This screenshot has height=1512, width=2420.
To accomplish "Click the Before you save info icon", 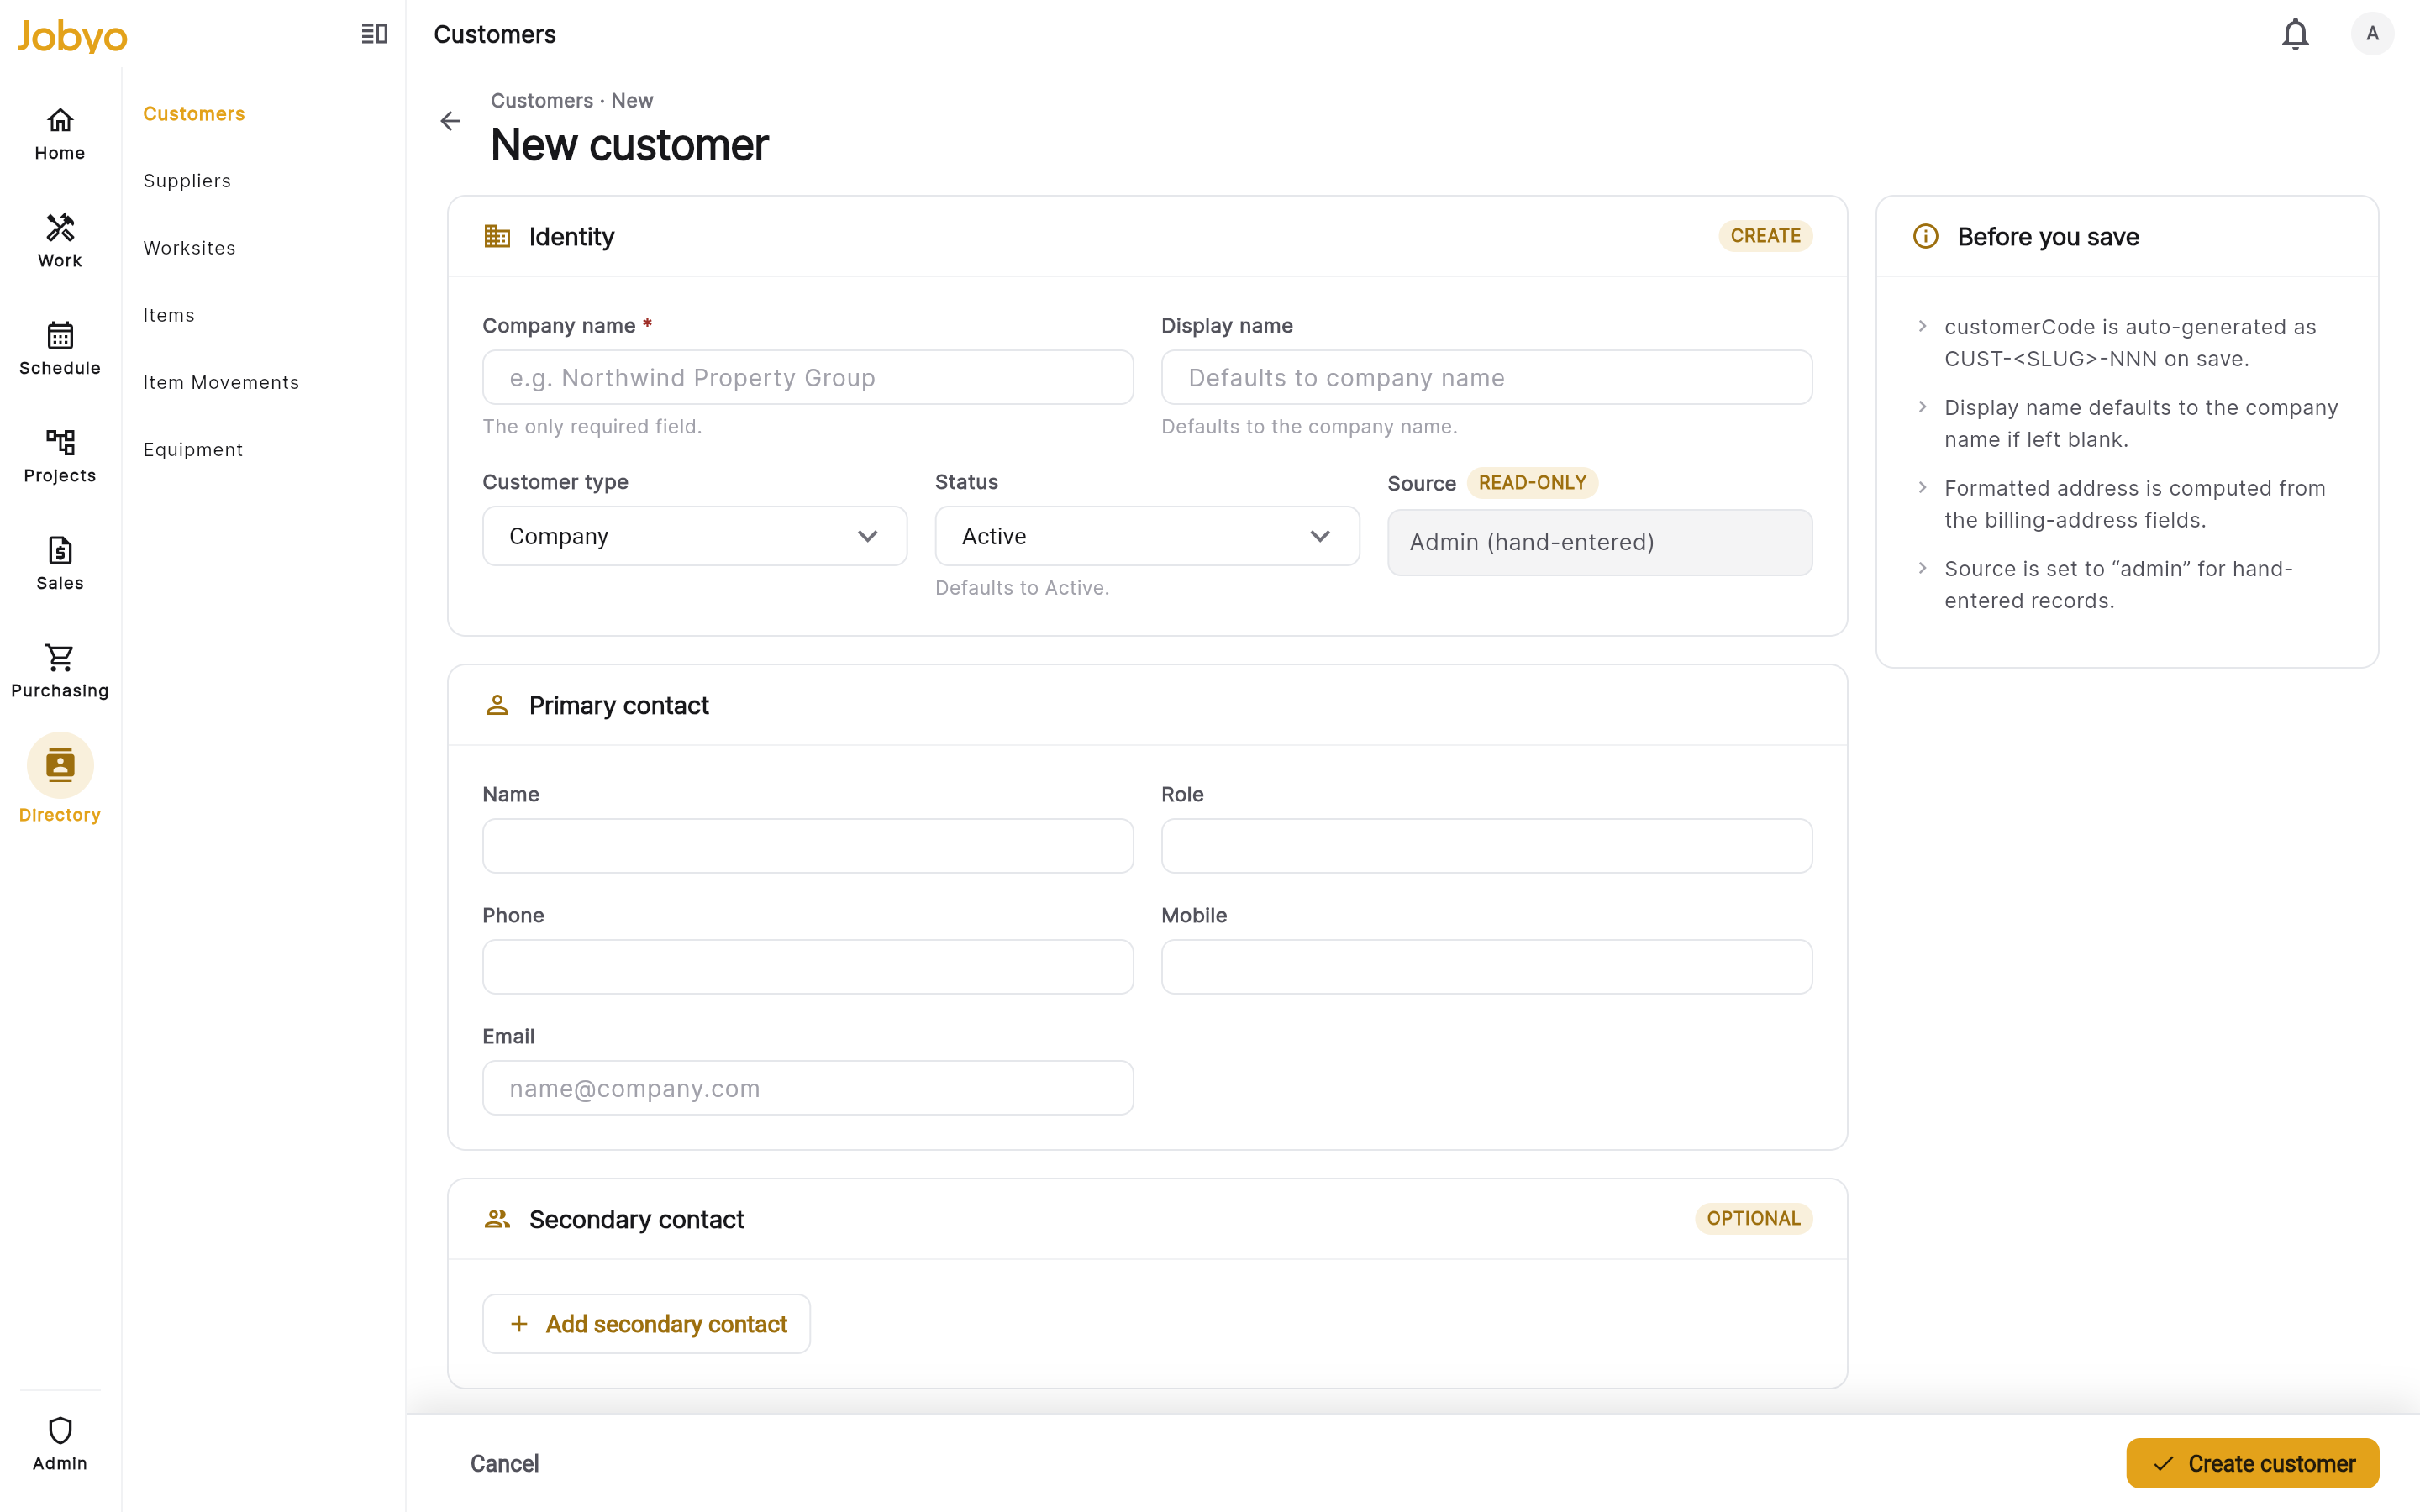I will [x=1925, y=236].
